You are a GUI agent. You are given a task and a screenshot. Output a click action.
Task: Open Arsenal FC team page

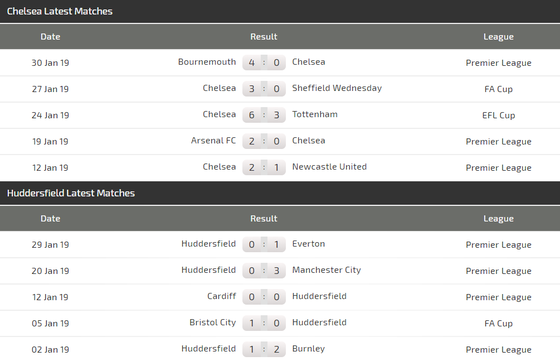pyautogui.click(x=213, y=140)
